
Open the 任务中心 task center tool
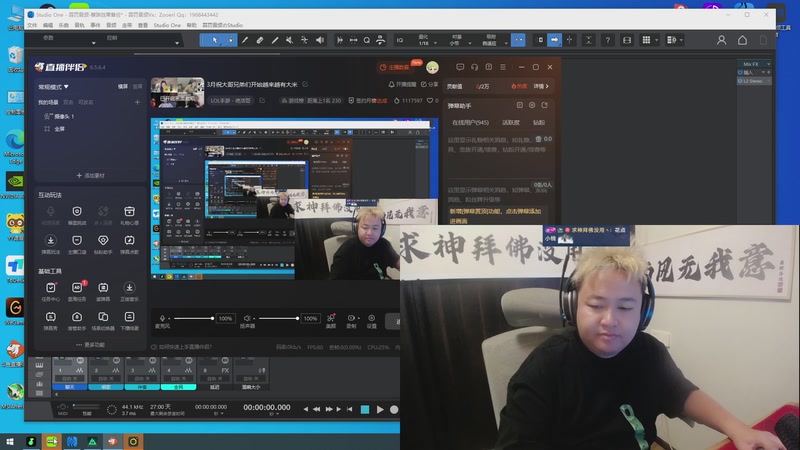51,292
